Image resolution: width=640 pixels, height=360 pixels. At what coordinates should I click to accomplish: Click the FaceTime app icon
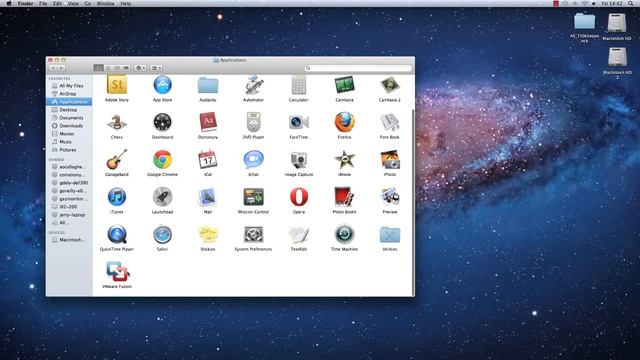click(x=299, y=122)
